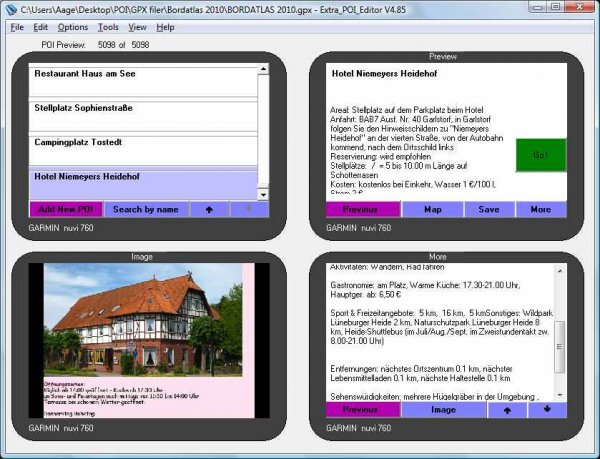Click the Map button in Preview panel

(x=432, y=210)
